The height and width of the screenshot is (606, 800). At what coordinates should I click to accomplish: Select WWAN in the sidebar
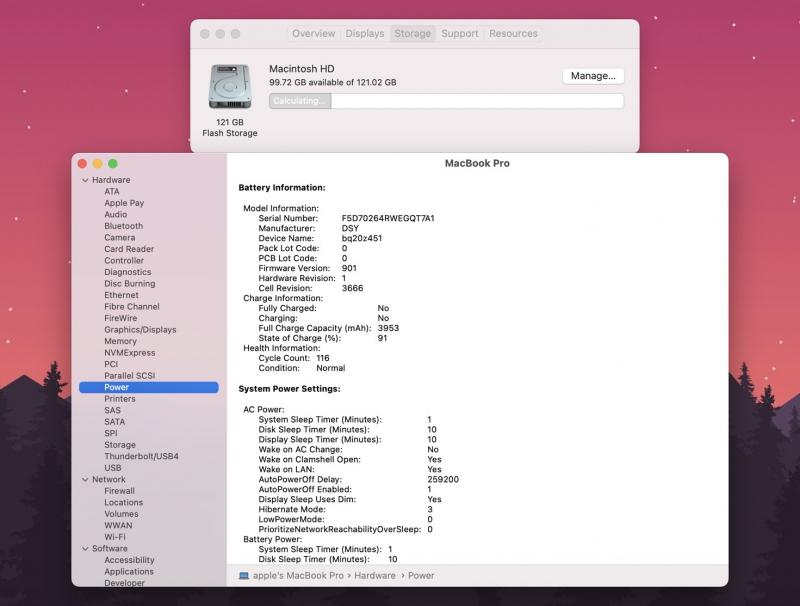tap(118, 525)
